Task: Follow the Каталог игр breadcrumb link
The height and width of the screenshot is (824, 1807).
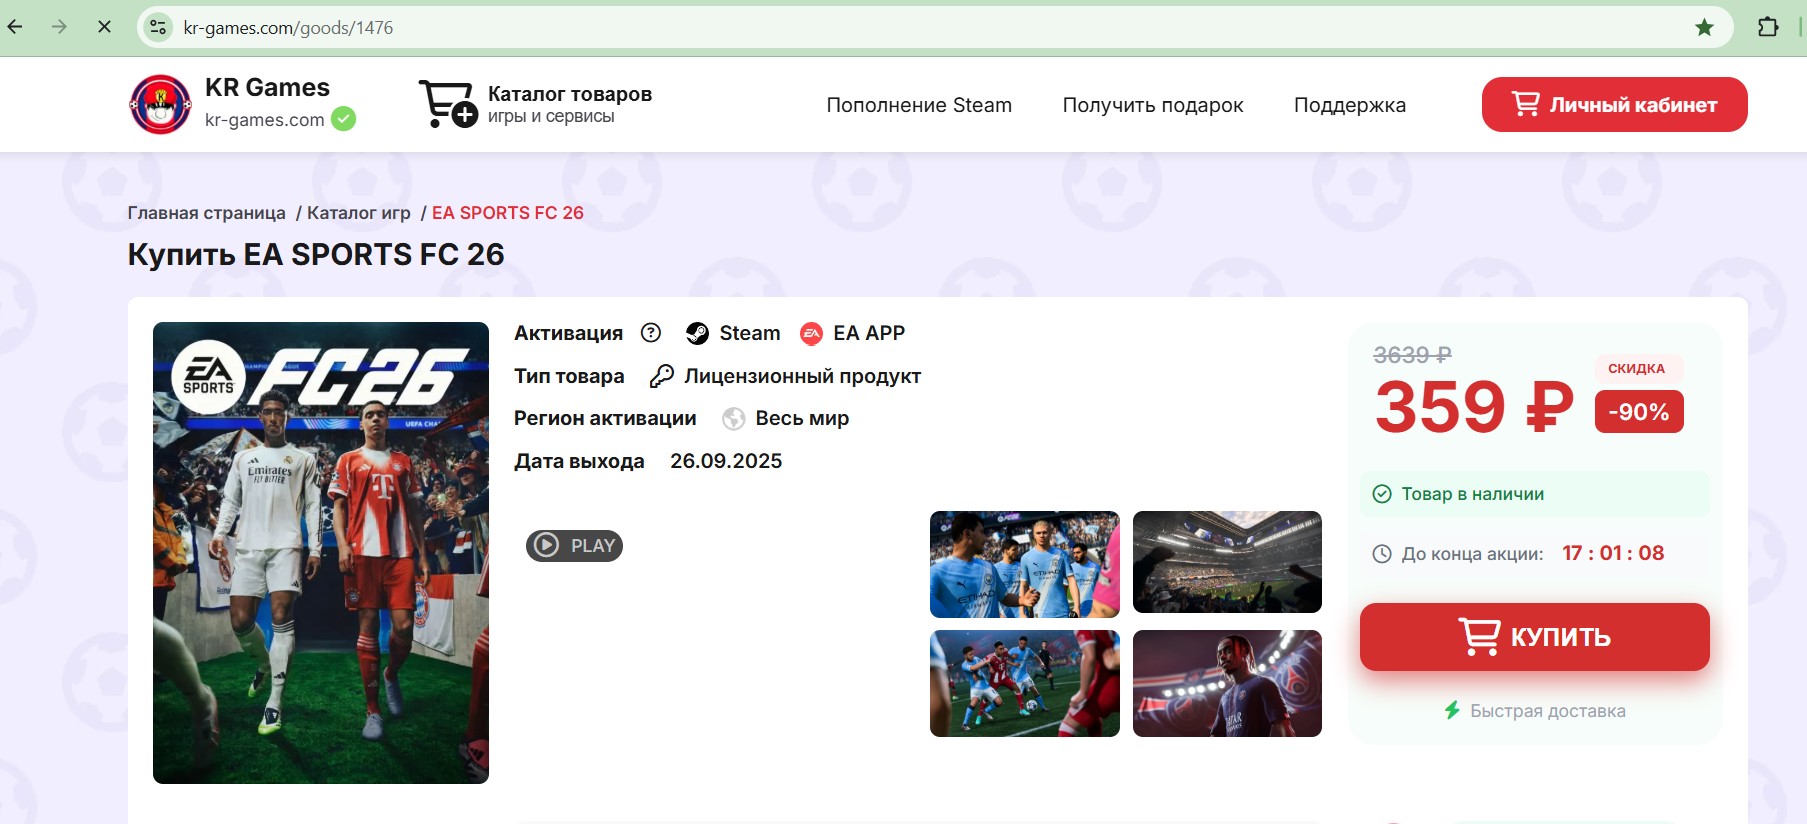Action: coord(358,213)
